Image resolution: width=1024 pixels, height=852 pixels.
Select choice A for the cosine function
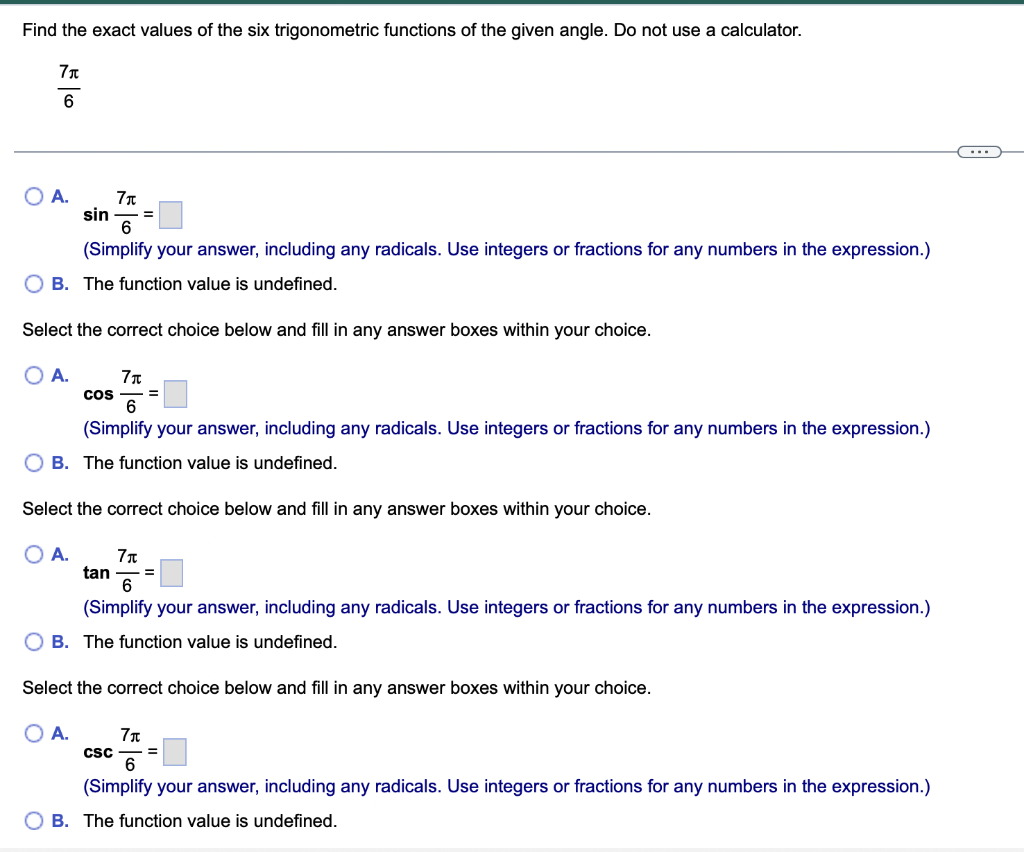click(33, 375)
